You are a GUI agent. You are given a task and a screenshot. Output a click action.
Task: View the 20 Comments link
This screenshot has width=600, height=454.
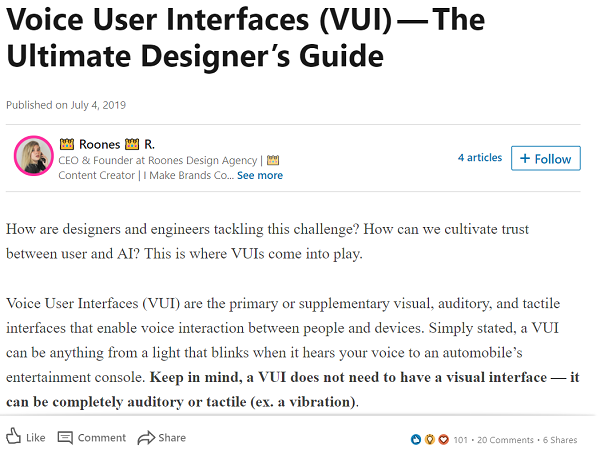(x=505, y=439)
